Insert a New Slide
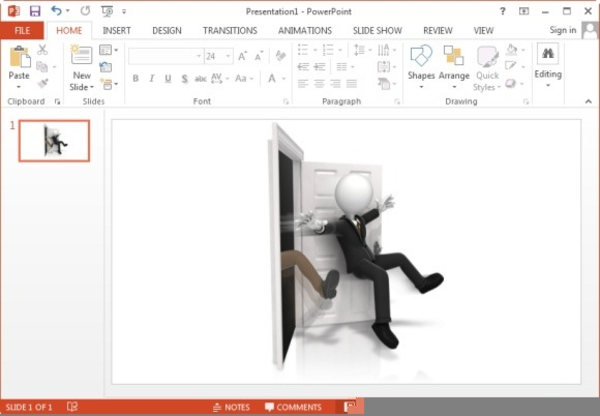Viewport: 600px width, 416px height. [81, 63]
